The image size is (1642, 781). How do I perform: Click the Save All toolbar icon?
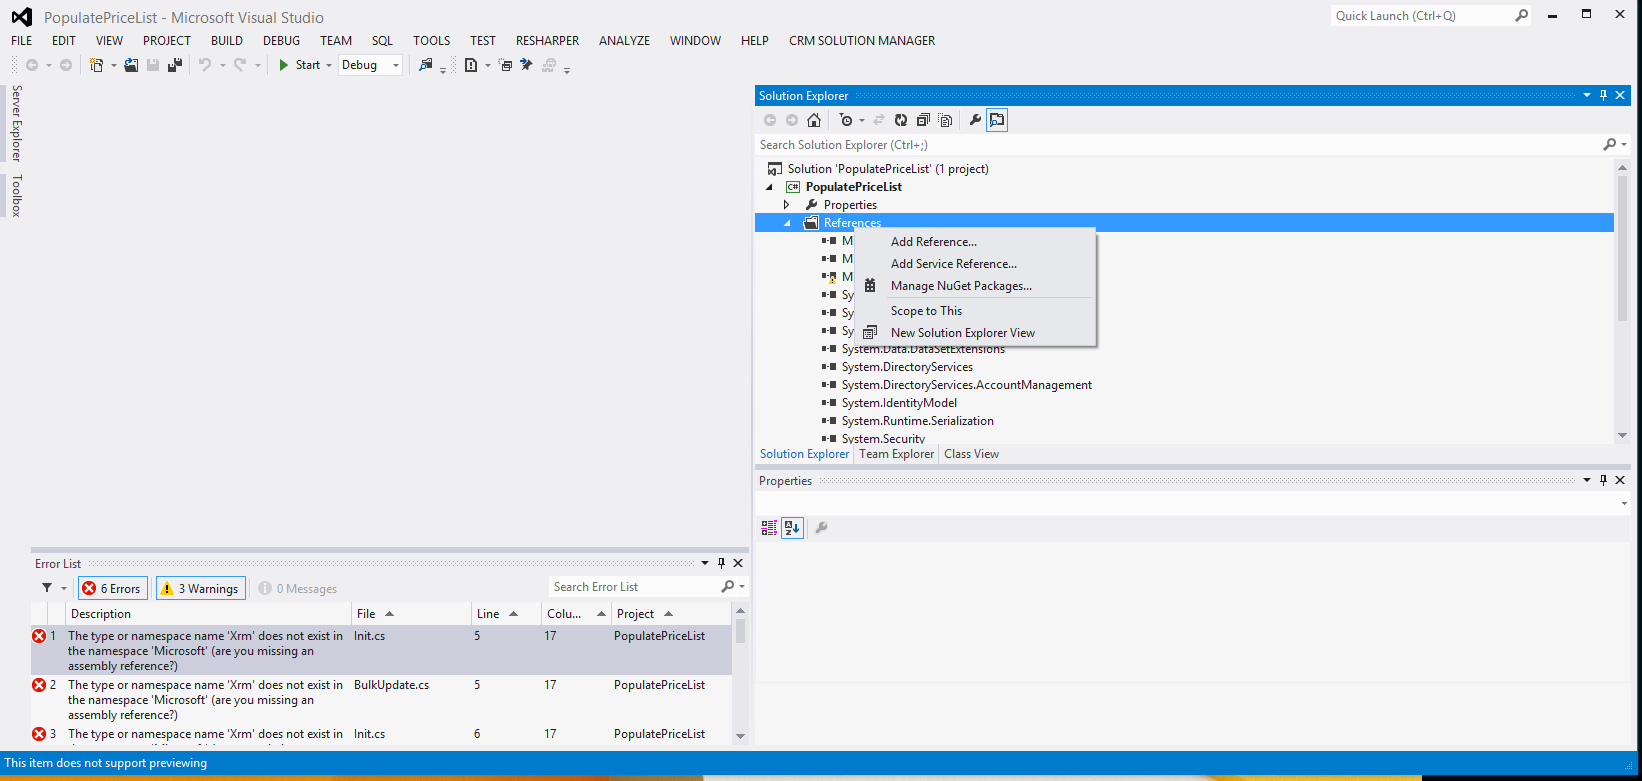pyautogui.click(x=175, y=65)
